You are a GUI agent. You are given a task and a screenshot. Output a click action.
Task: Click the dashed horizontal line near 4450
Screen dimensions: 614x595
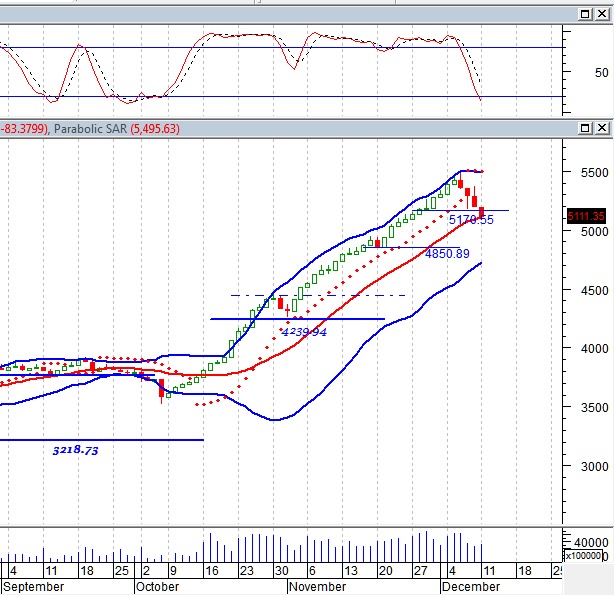[x=320, y=295]
